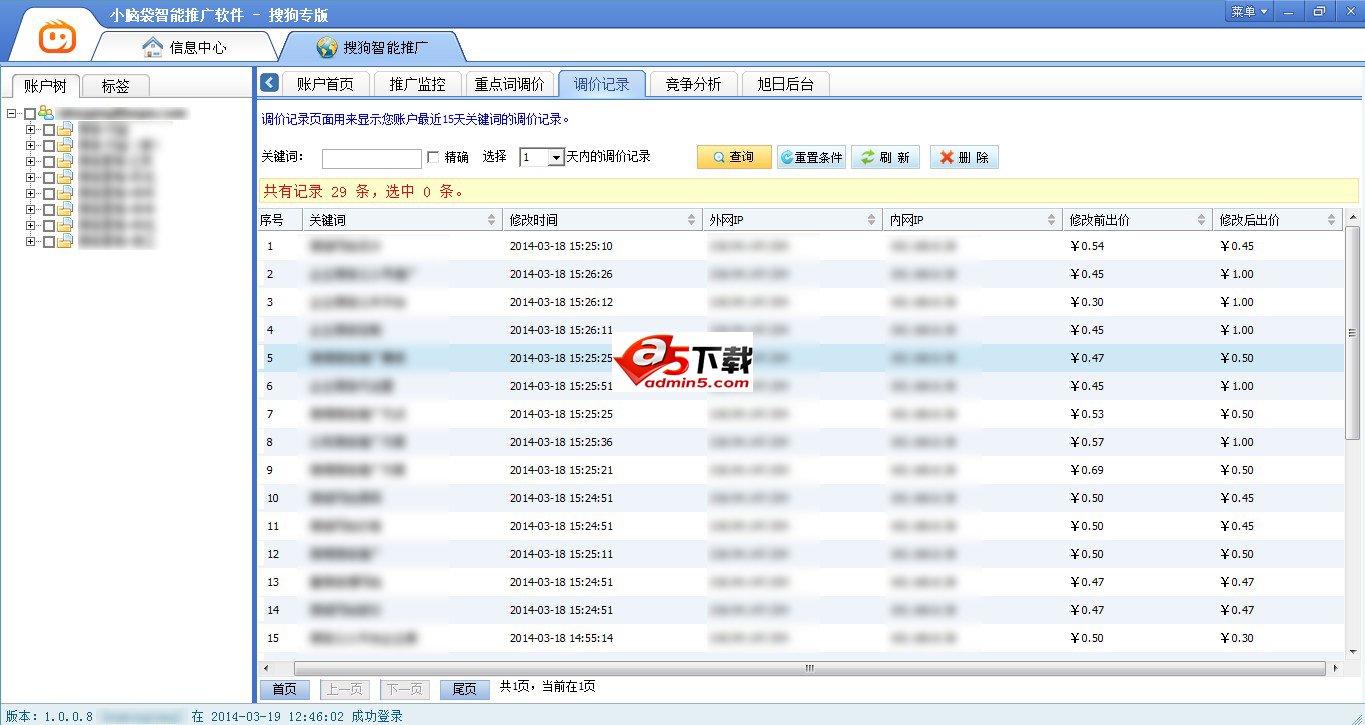Click the orange app logo icon
Screen dimensions: 1365x725
pyautogui.click(x=57, y=37)
